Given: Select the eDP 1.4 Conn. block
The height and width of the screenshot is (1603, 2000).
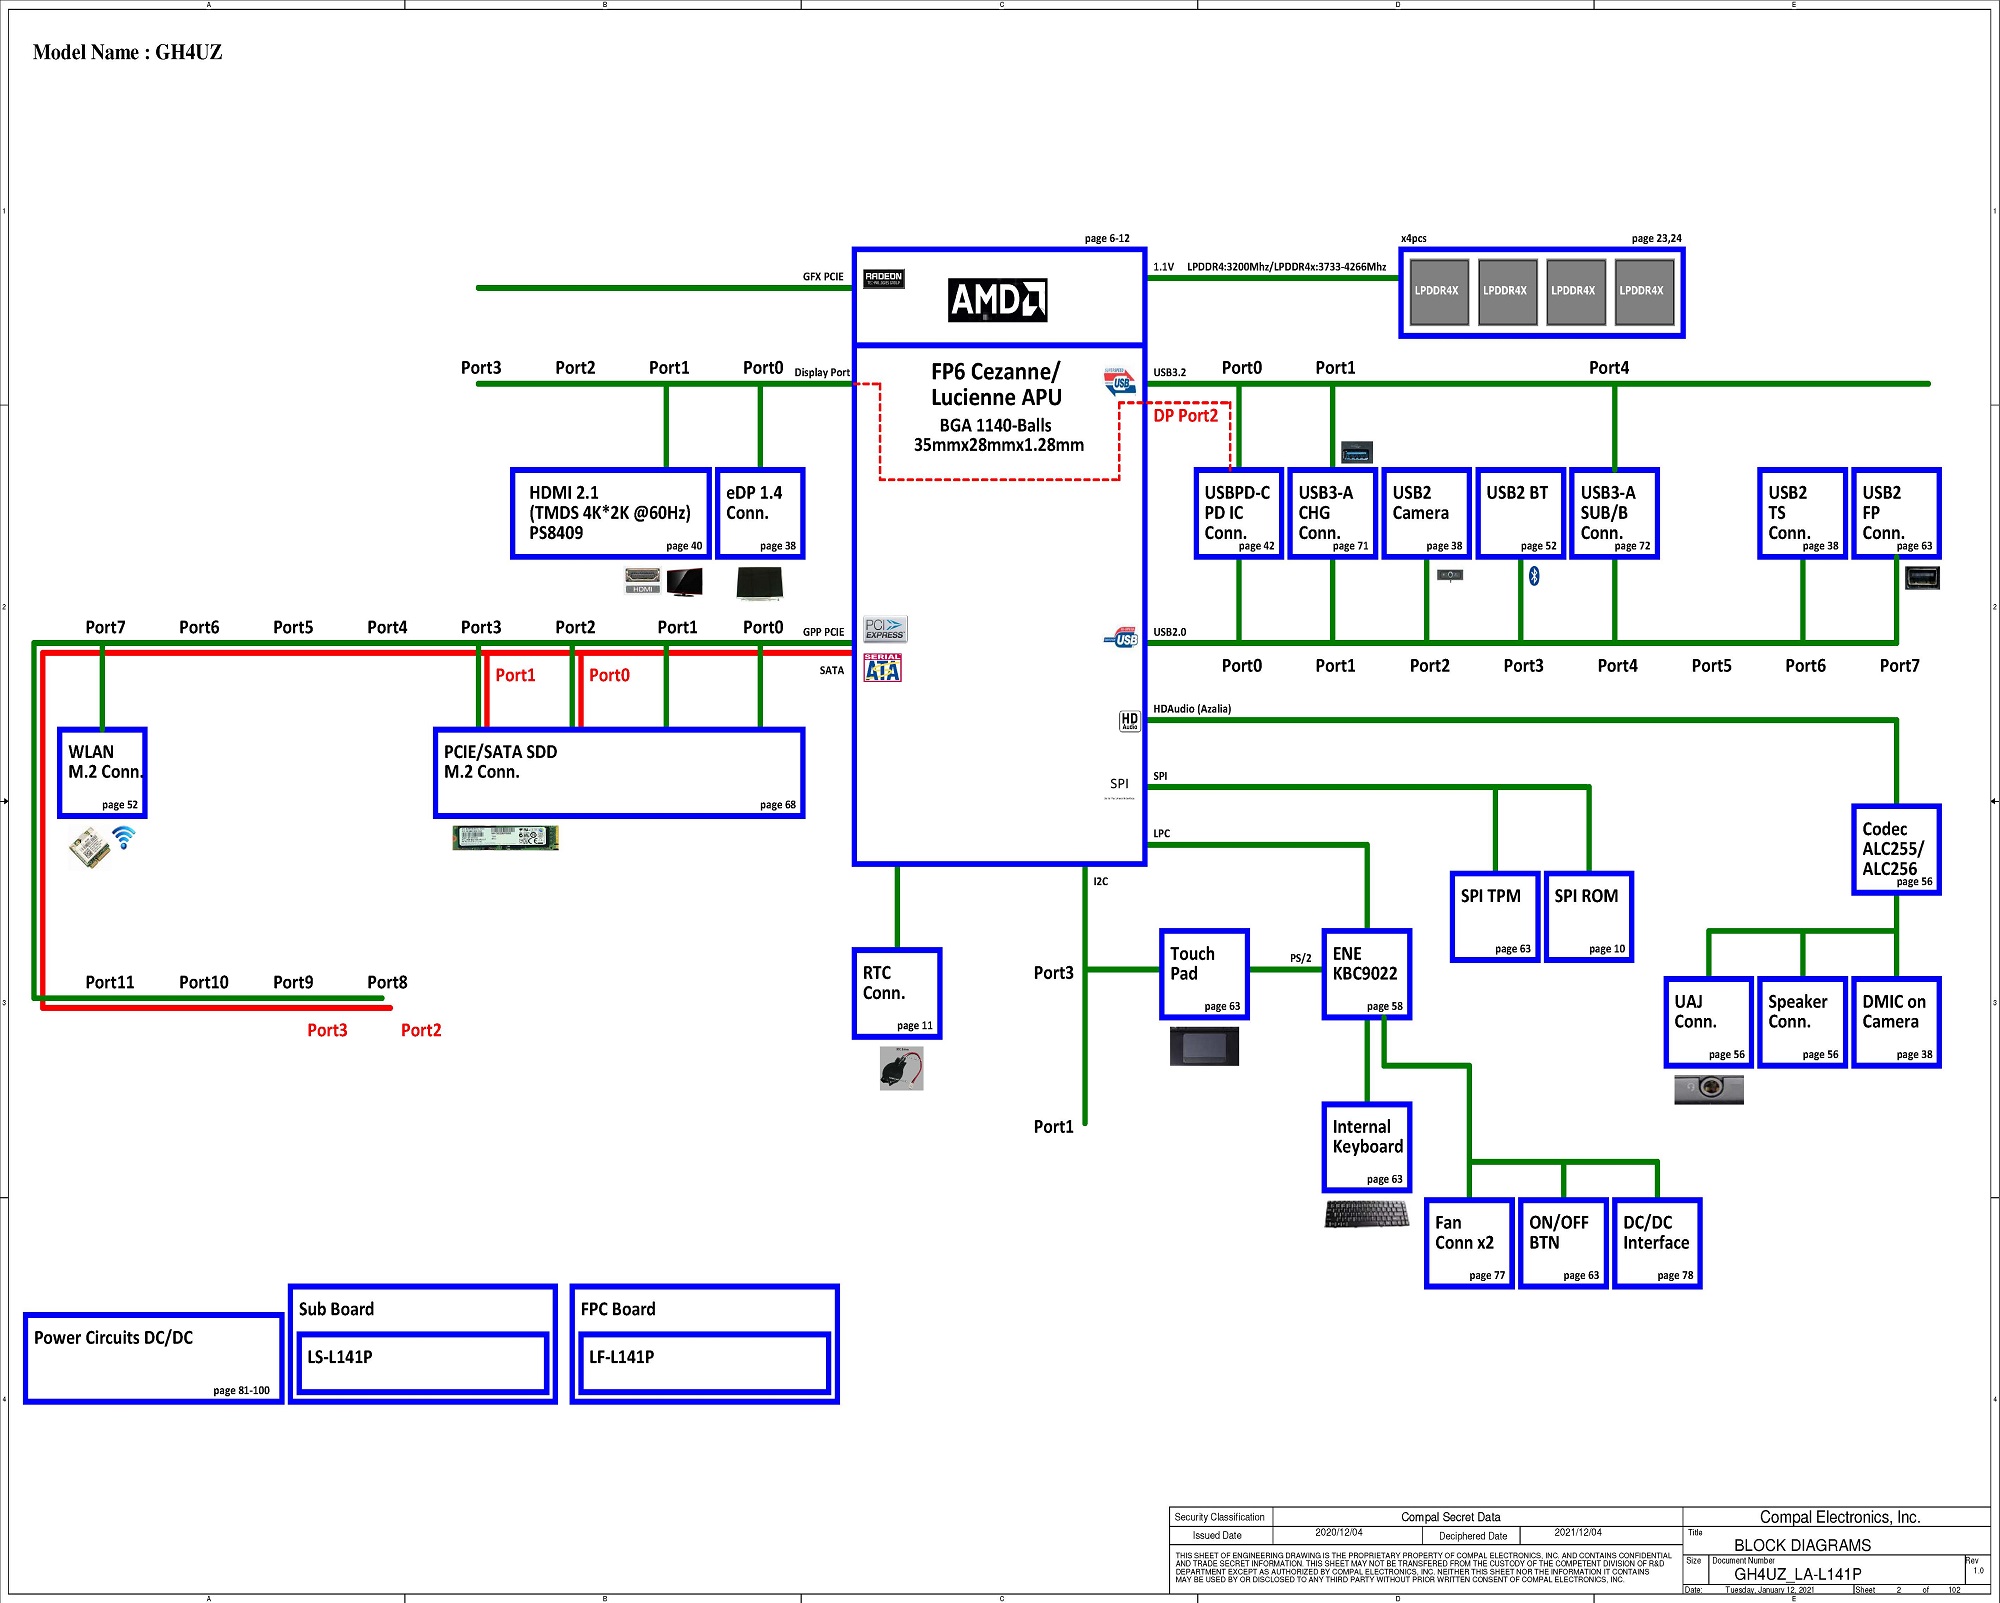Looking at the screenshot, I should [x=760, y=514].
